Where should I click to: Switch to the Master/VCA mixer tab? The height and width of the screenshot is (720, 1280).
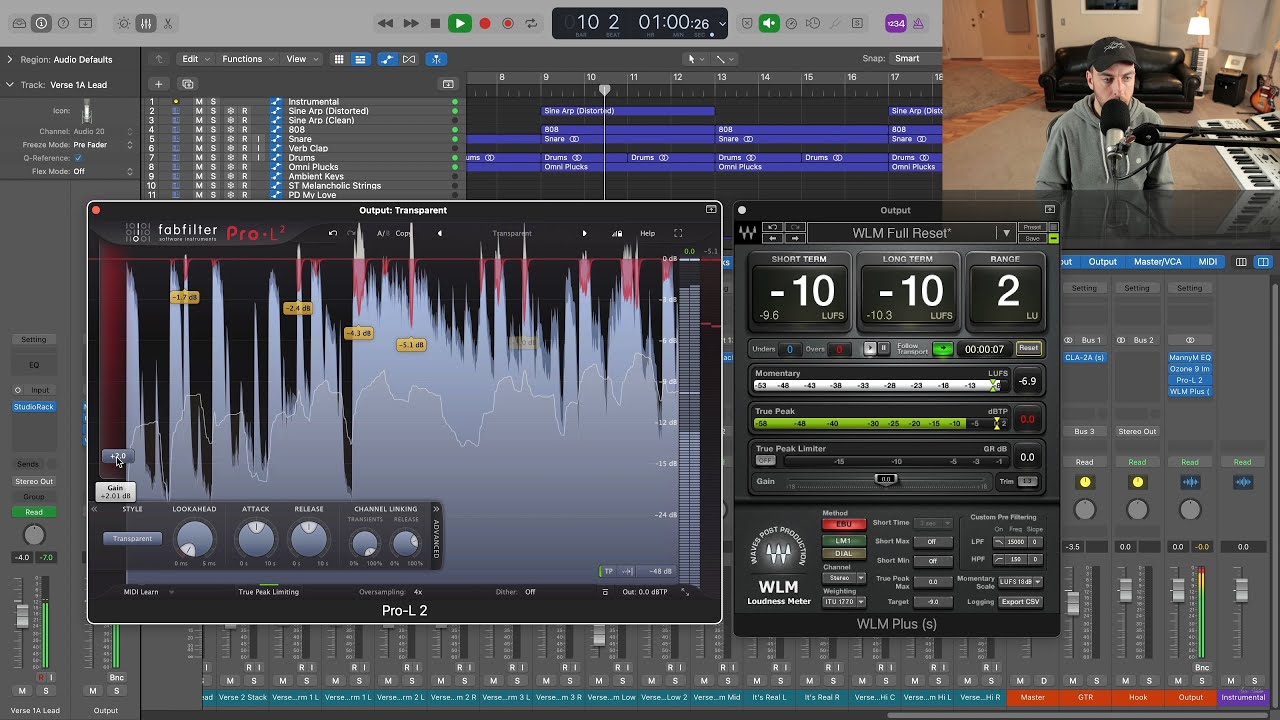click(x=1157, y=262)
